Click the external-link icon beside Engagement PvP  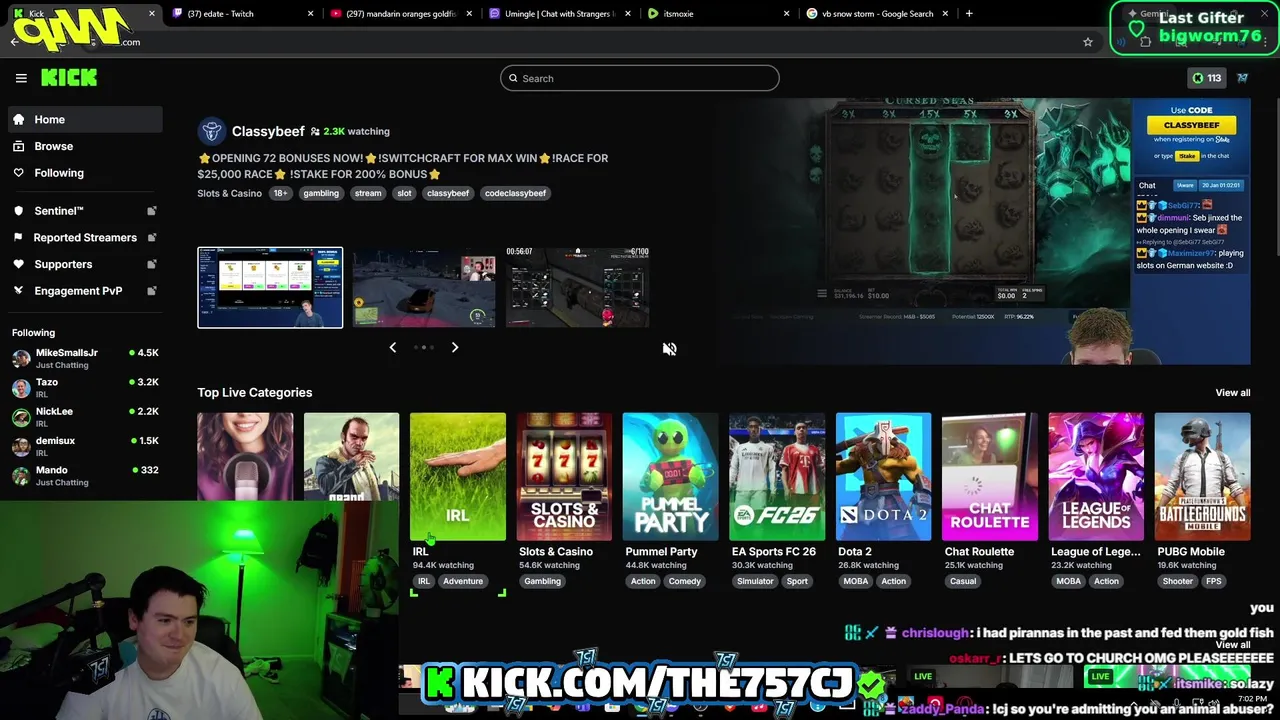[x=152, y=291]
